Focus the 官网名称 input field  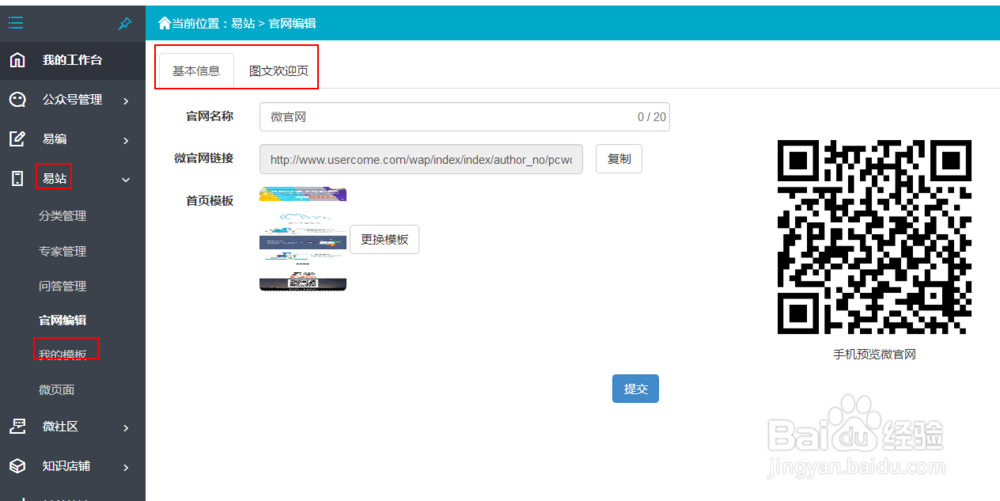point(464,117)
